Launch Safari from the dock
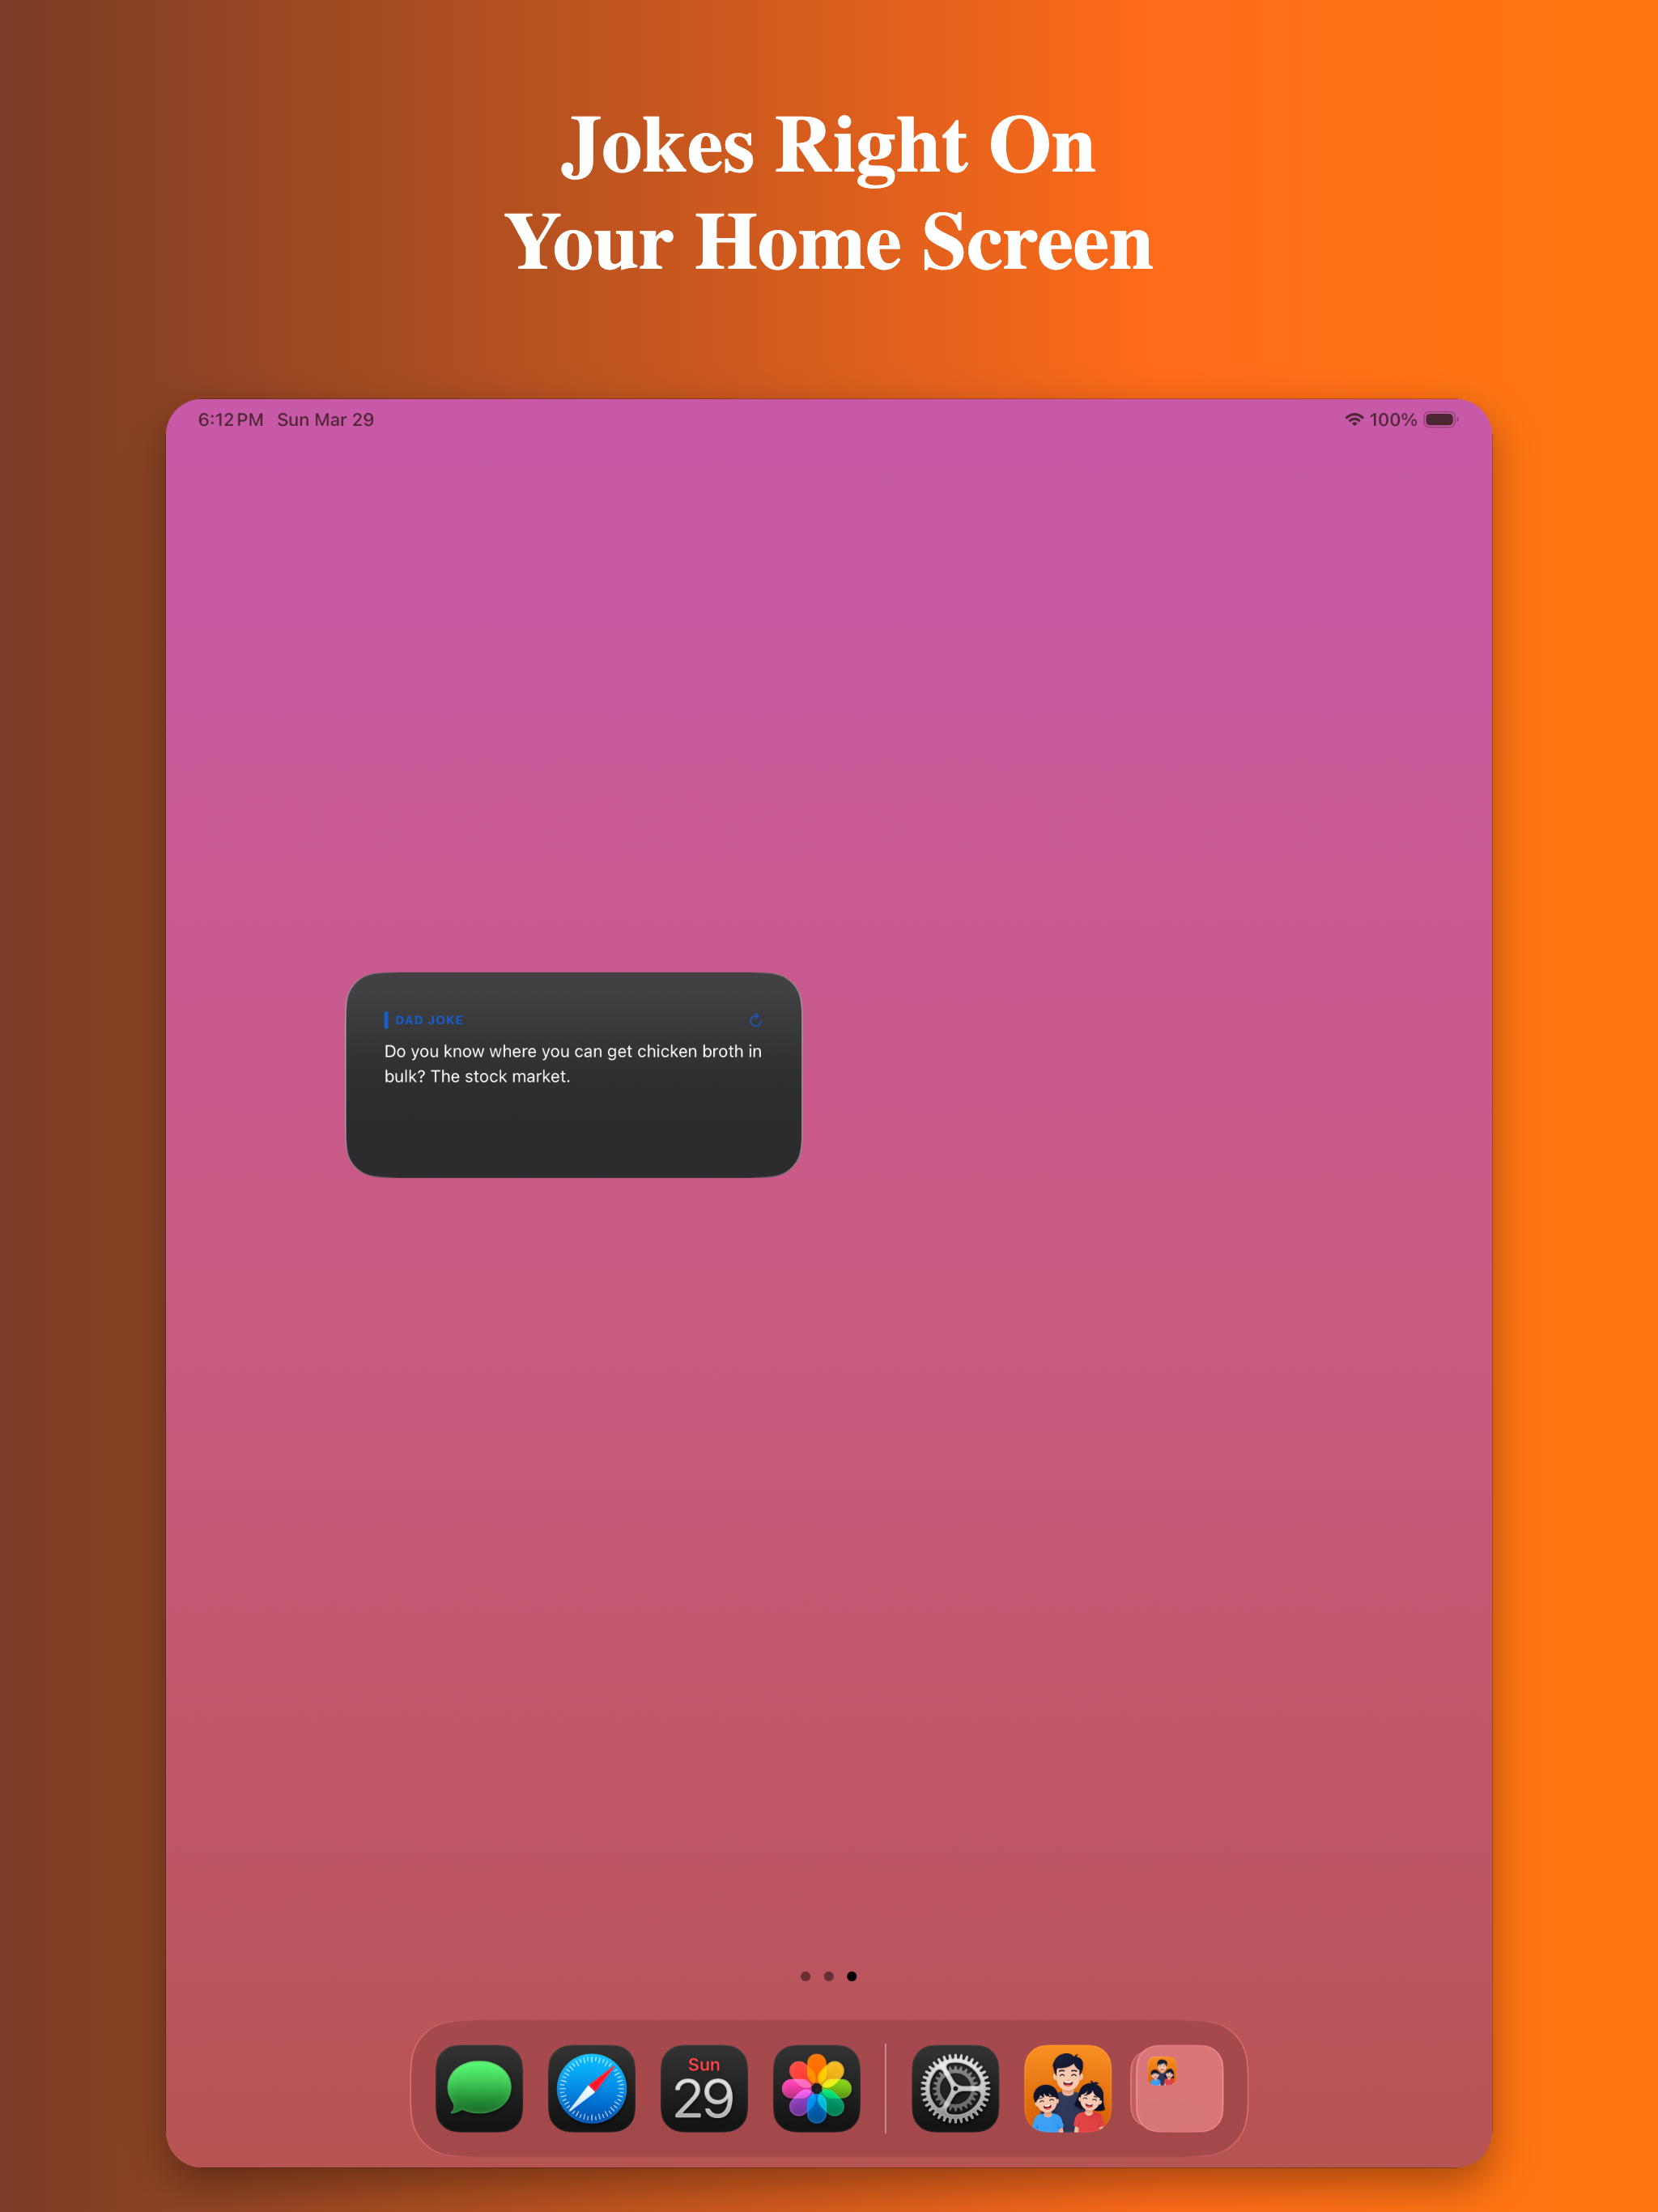The height and width of the screenshot is (2212, 1658). point(592,2088)
